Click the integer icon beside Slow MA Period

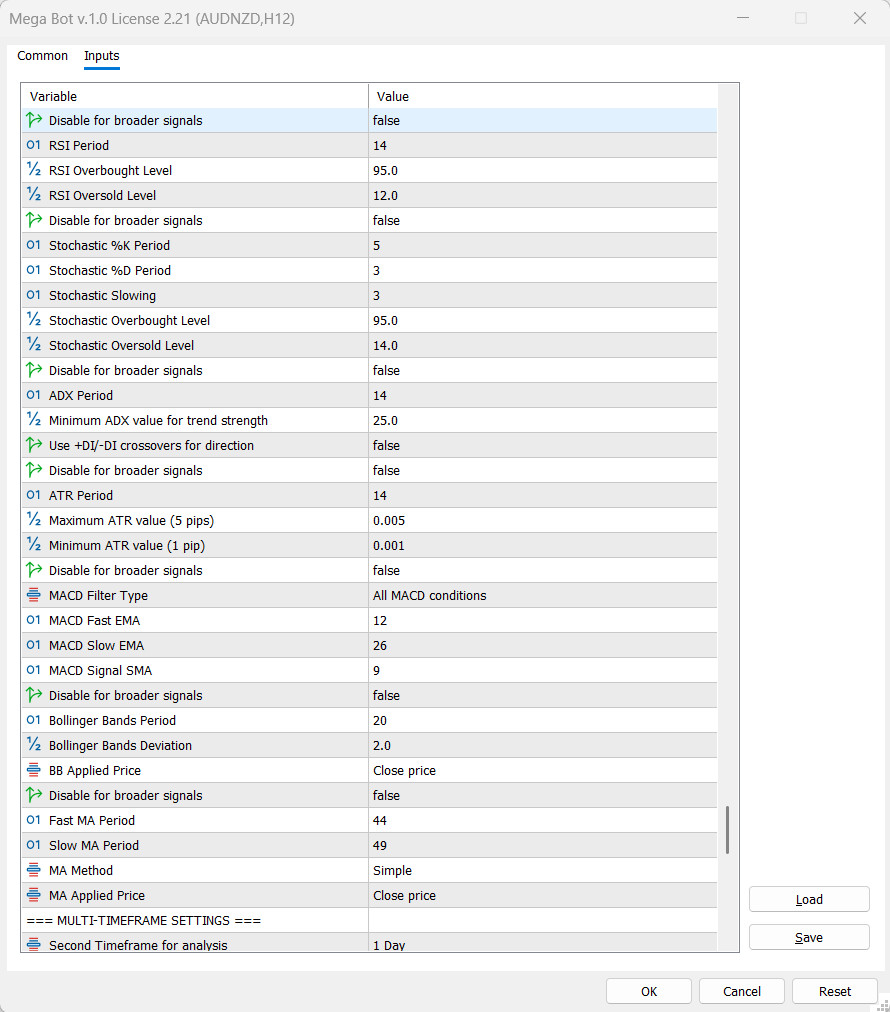pos(34,845)
